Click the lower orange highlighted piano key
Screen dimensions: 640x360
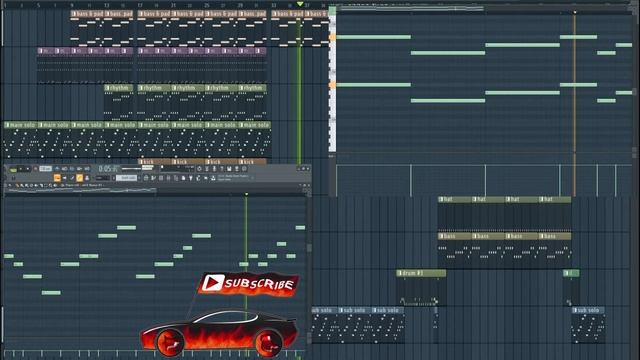333,85
